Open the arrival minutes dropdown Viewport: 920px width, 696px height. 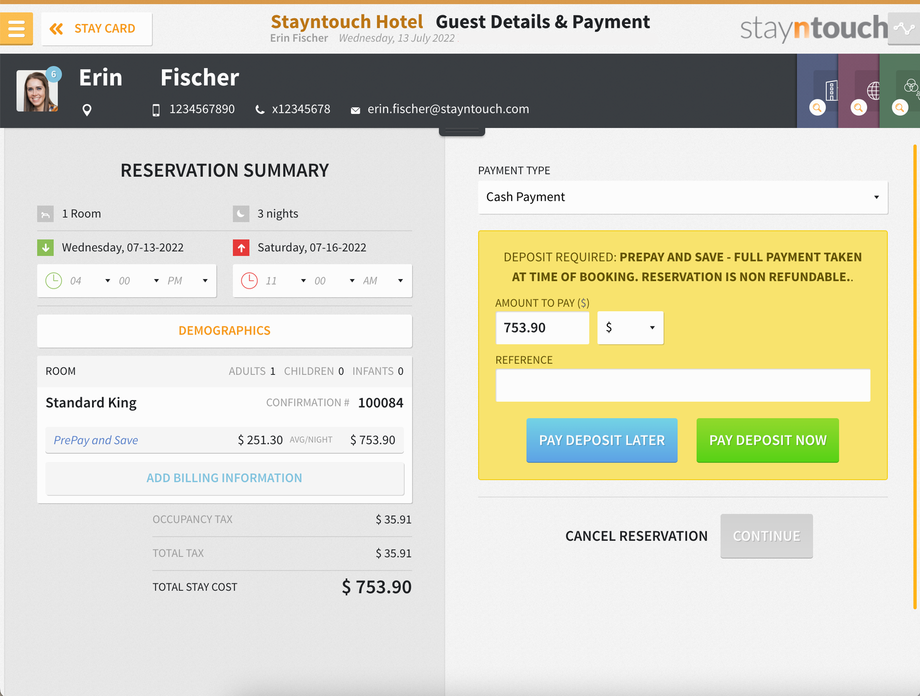click(x=138, y=281)
